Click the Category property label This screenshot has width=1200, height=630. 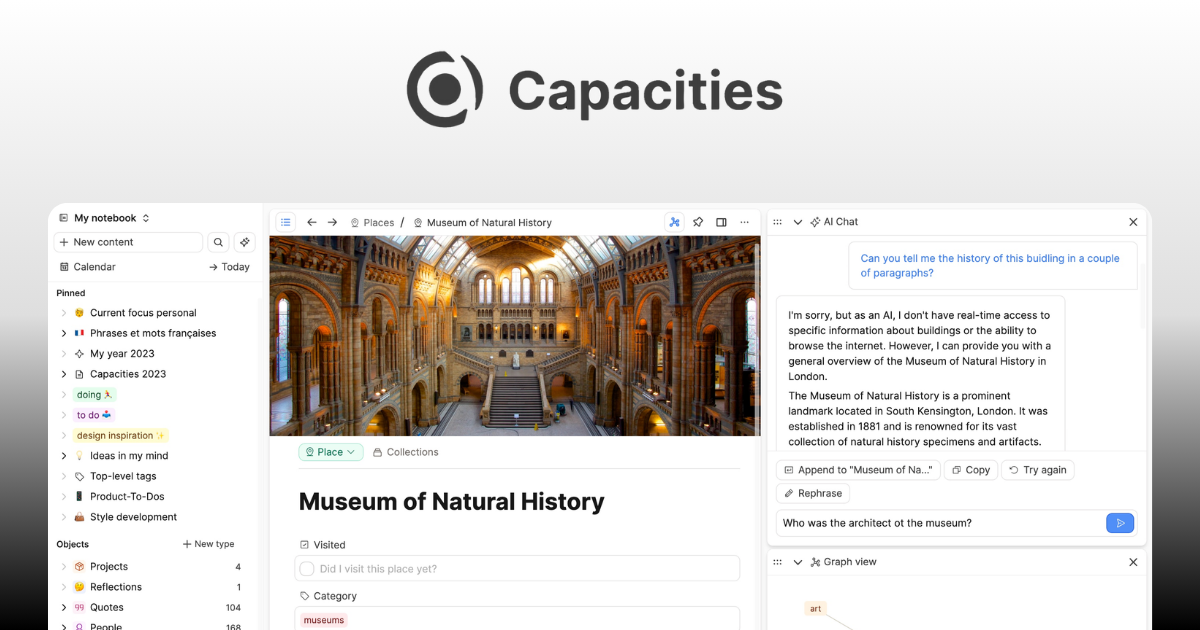[328, 596]
